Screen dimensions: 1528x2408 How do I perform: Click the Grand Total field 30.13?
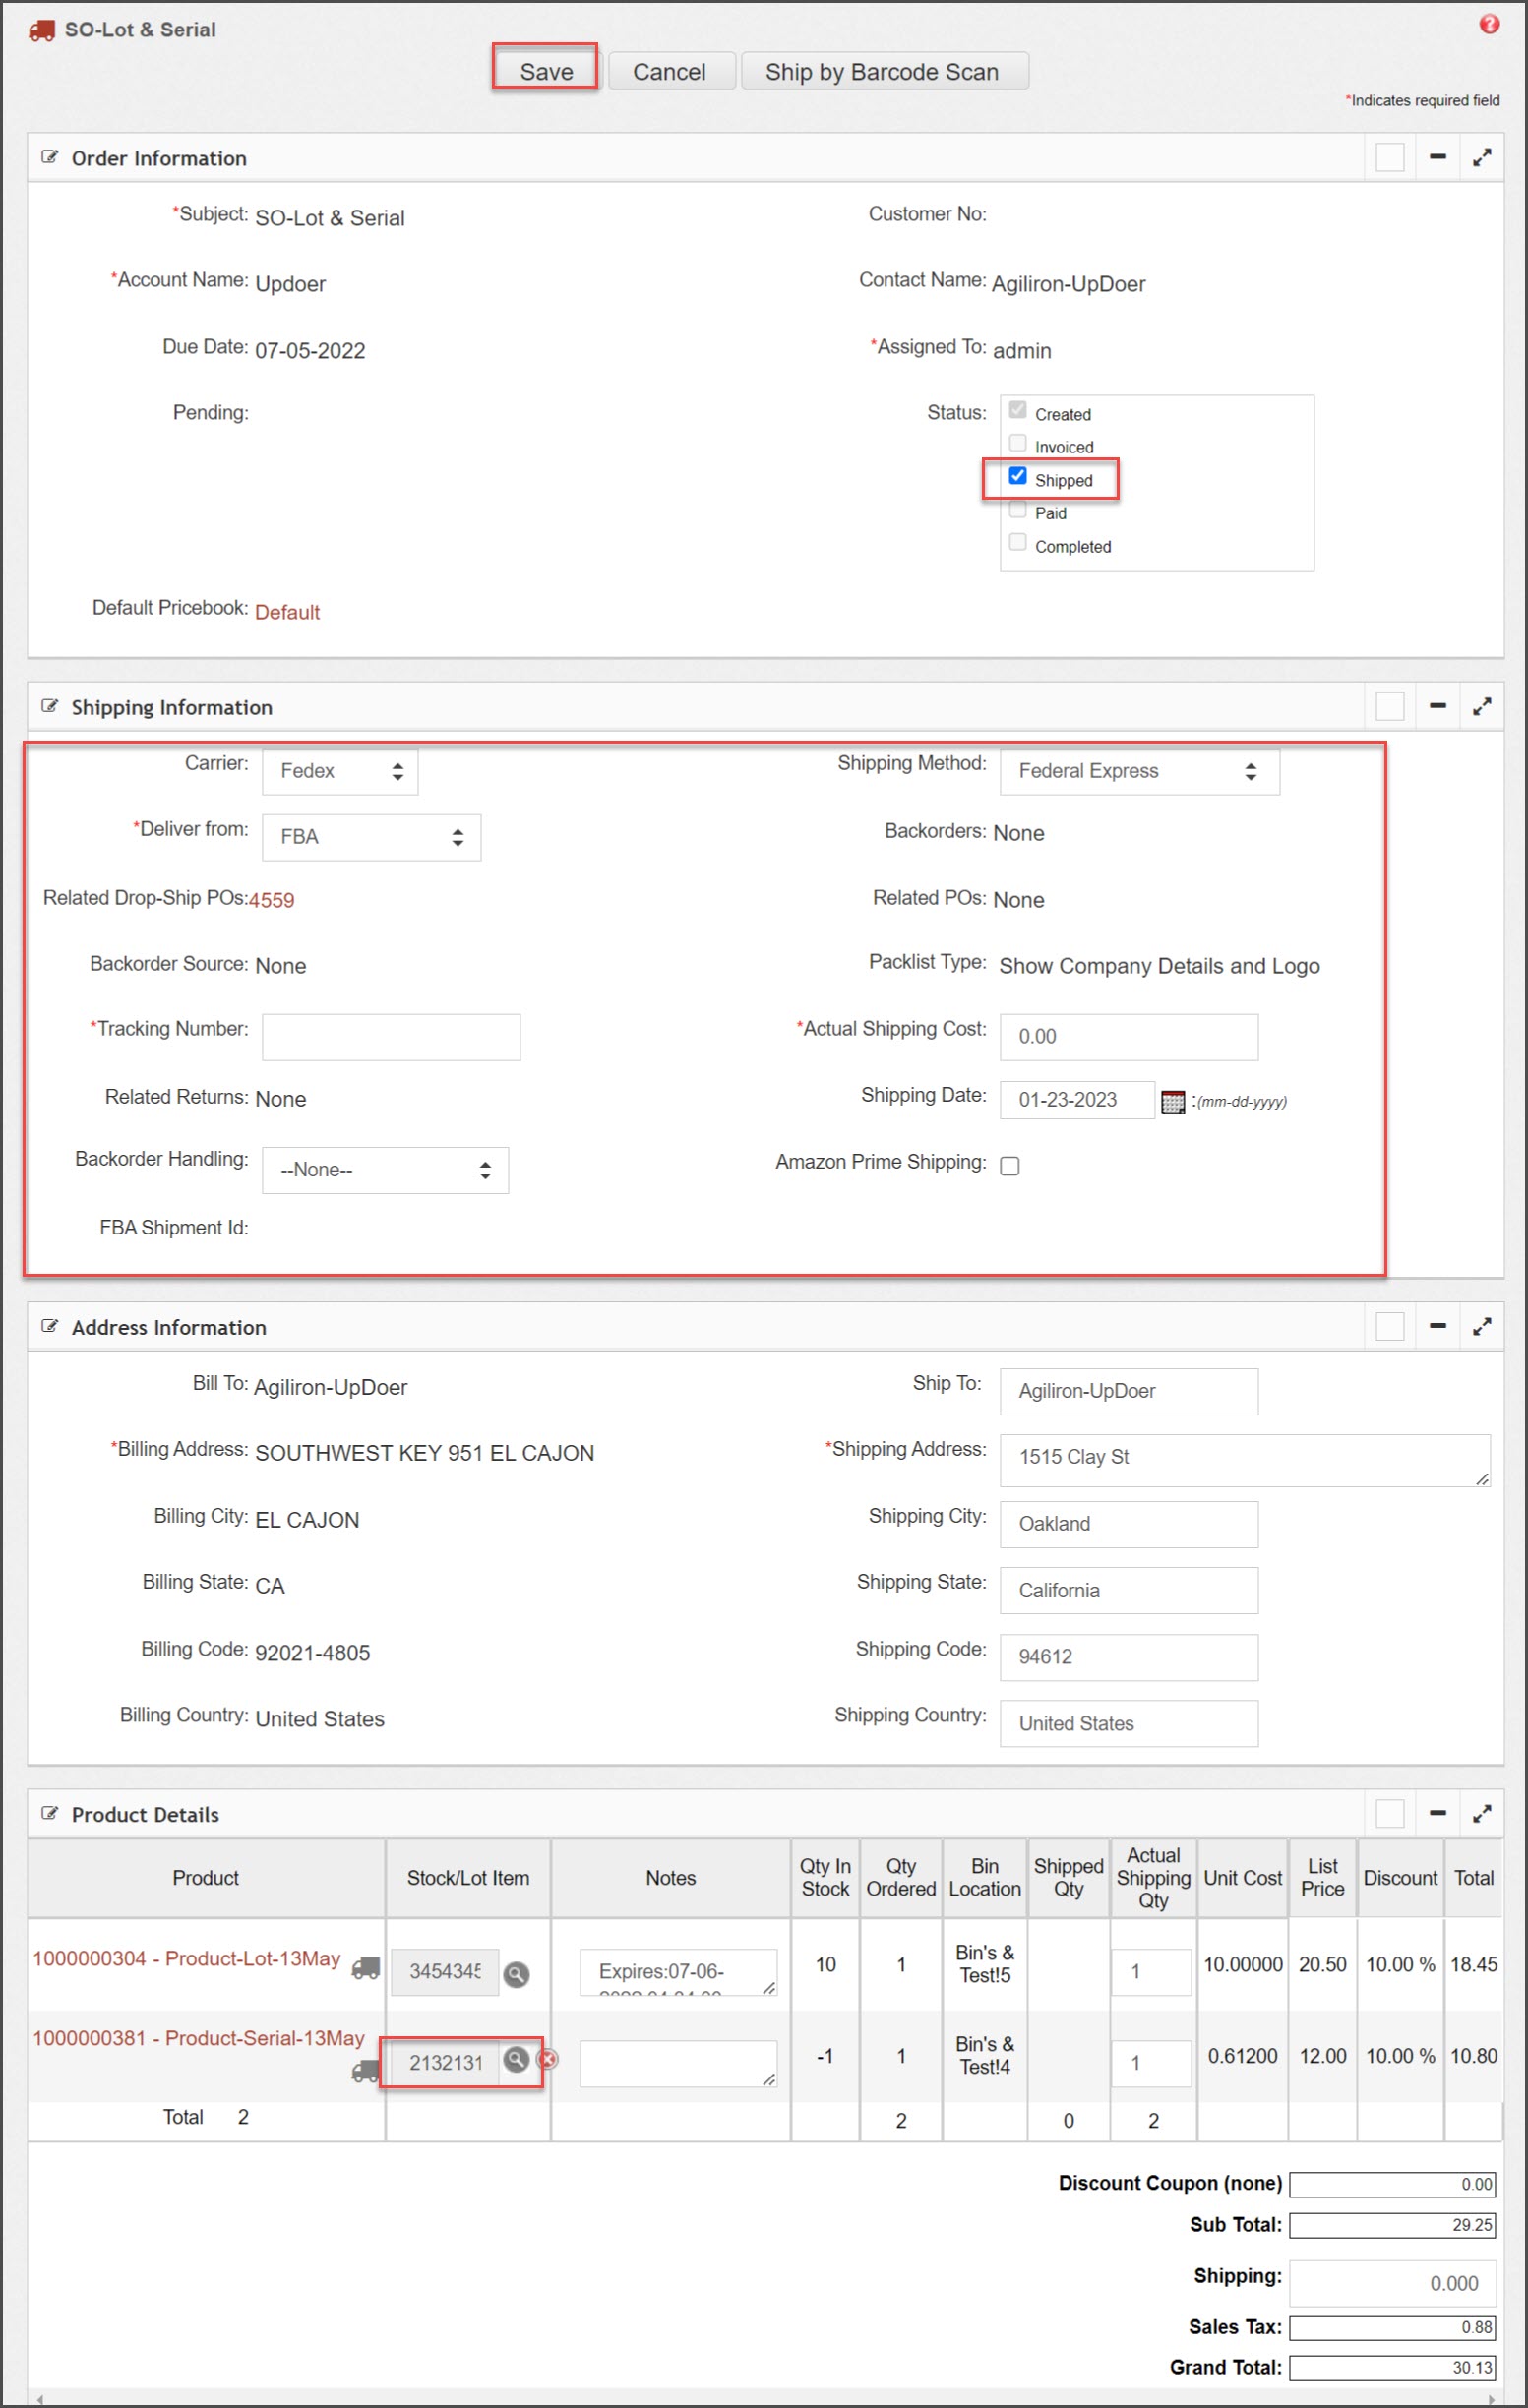[1392, 2368]
